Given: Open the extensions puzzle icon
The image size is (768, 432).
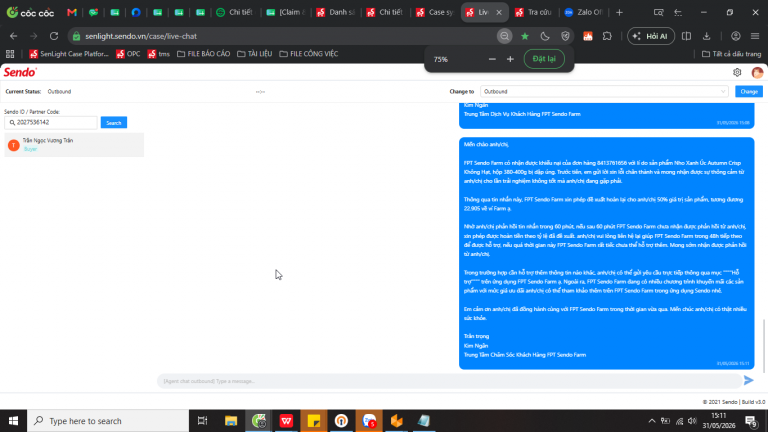Looking at the screenshot, I should [607, 36].
